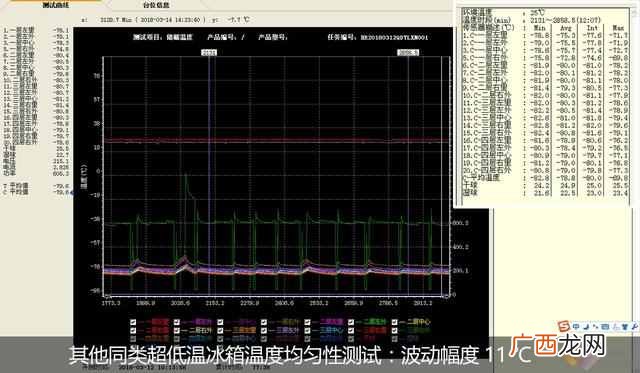Switch to the 测试曲线 tab
This screenshot has width=640, height=373.
click(x=56, y=5)
